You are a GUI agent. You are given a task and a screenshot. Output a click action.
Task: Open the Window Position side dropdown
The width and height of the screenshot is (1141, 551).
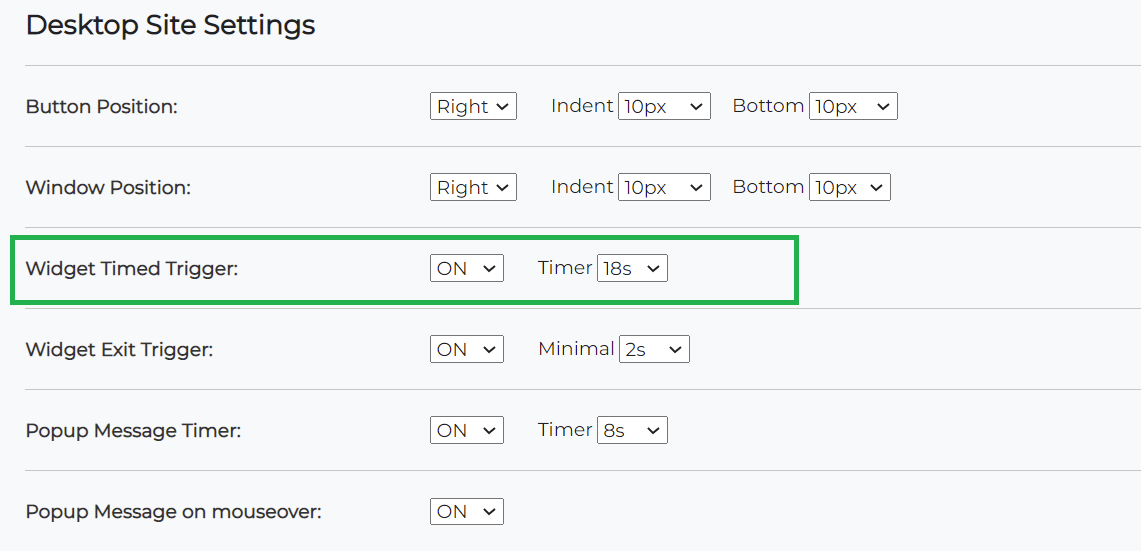click(473, 188)
